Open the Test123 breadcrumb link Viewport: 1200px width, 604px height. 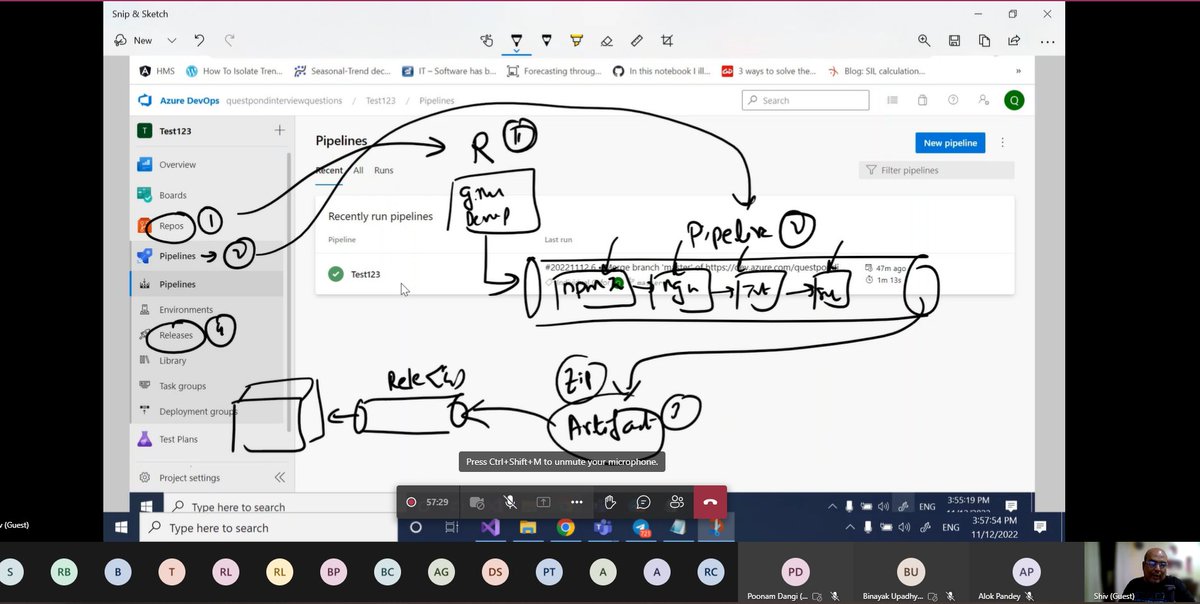click(381, 101)
